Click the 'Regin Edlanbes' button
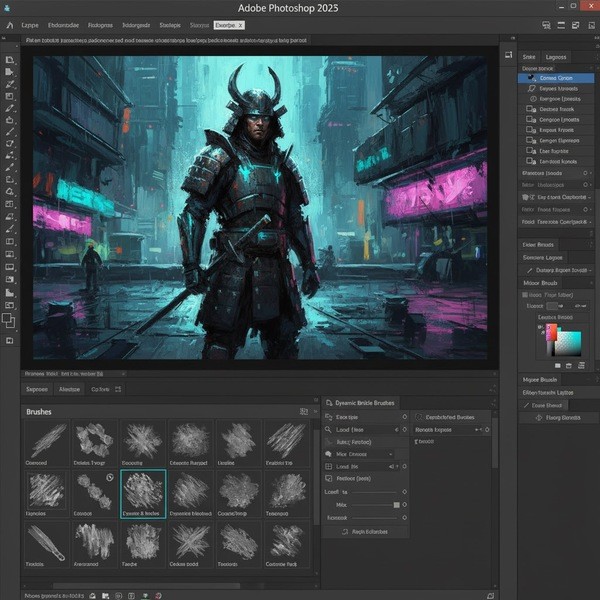This screenshot has width=600, height=600. (365, 532)
